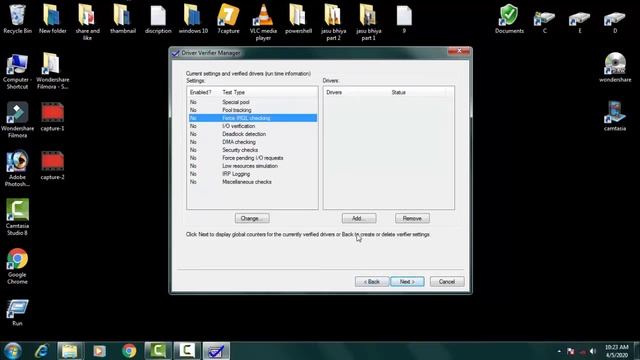Viewport: 640px width, 360px height.
Task: Switch to Camtasia recorder white taskbar button
Action: pos(187,351)
